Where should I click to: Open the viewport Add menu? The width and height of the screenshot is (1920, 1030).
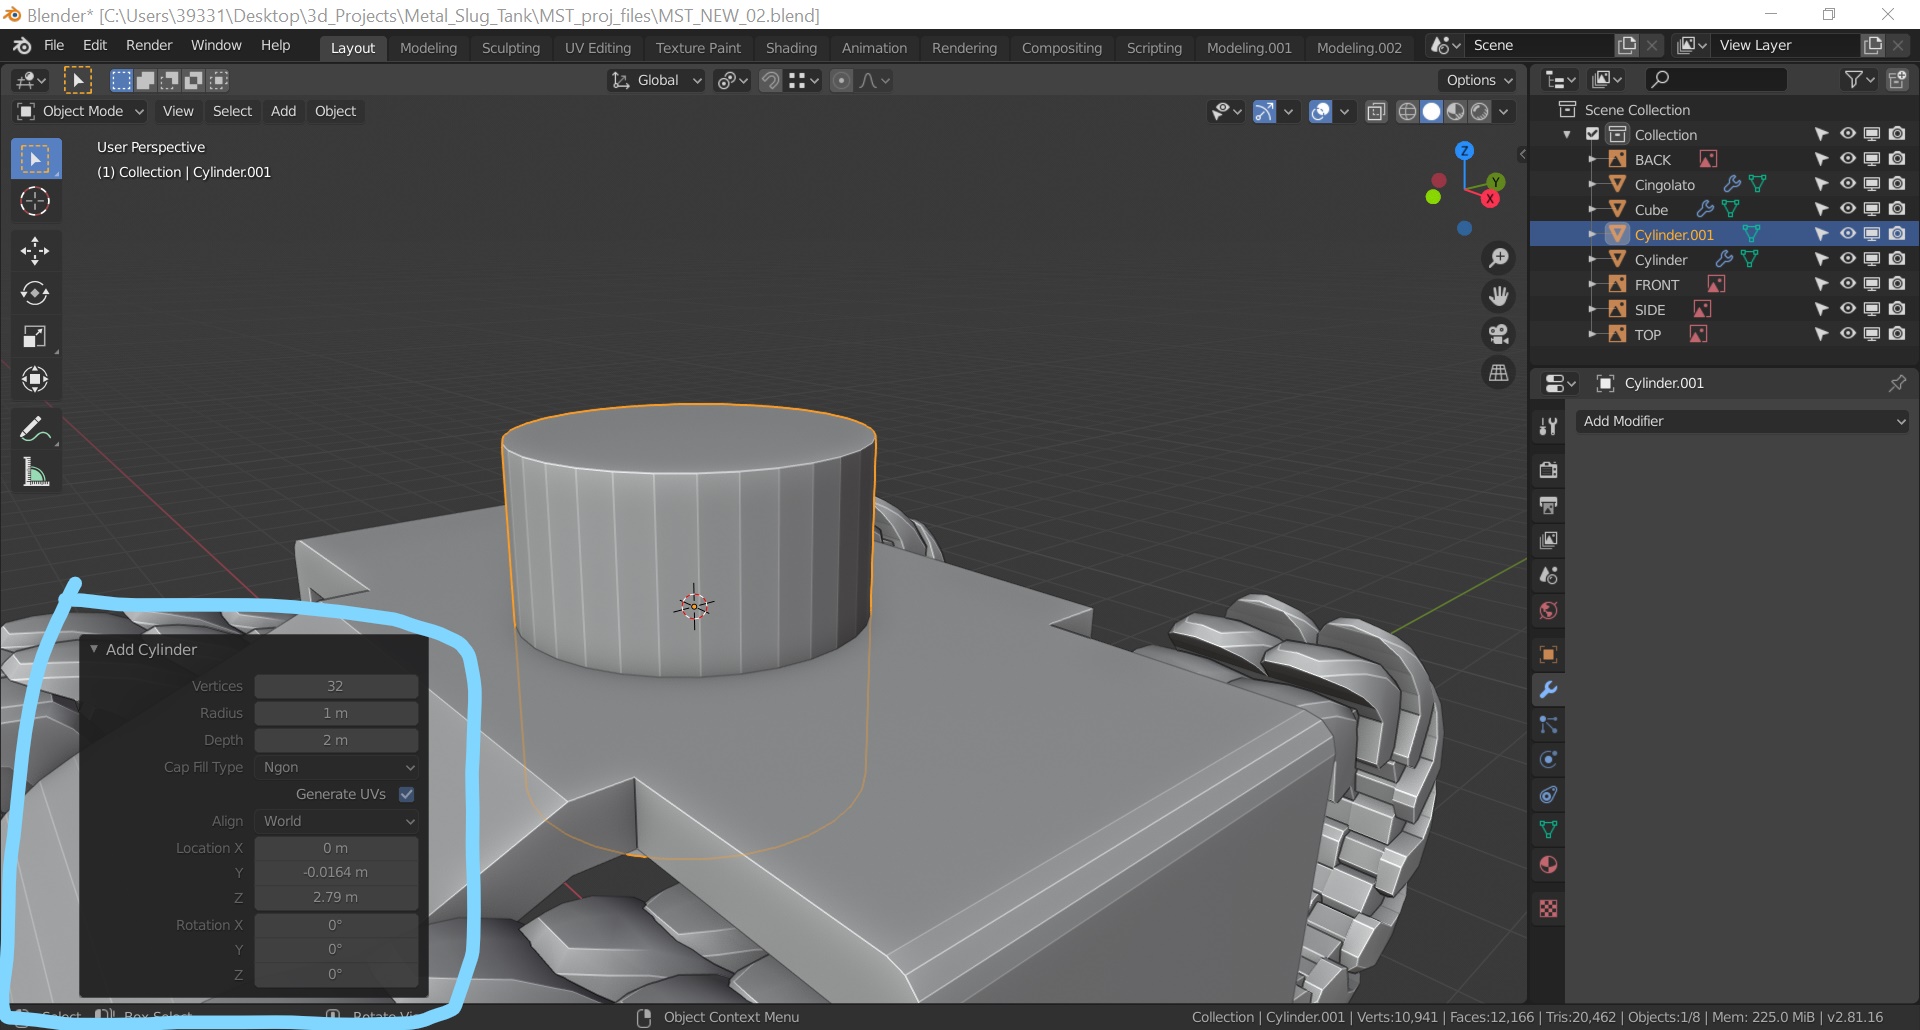point(283,111)
